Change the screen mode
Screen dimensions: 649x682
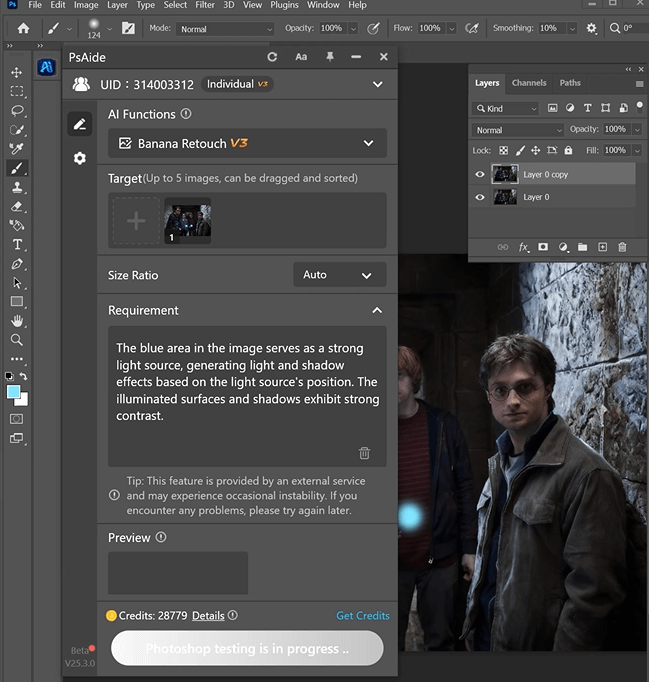click(17, 438)
